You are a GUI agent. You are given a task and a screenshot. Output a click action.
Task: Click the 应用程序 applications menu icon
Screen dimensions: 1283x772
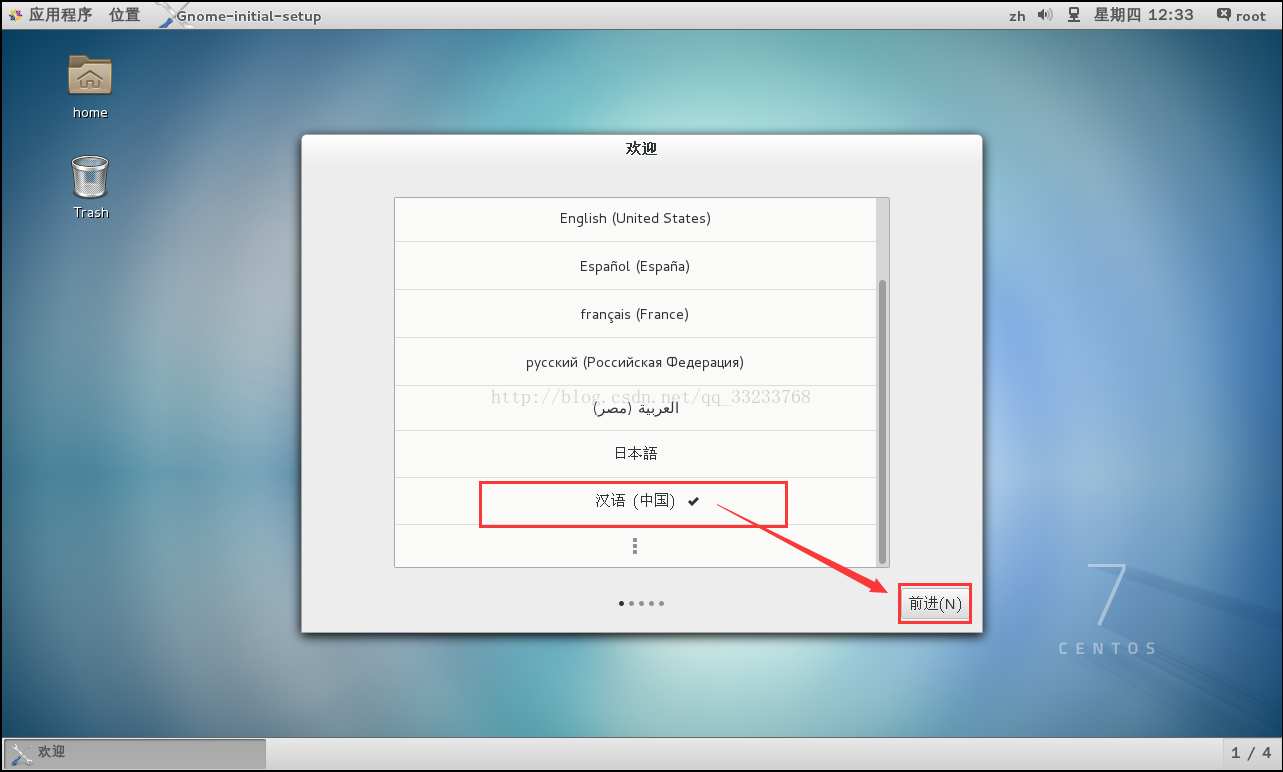[x=16, y=15]
